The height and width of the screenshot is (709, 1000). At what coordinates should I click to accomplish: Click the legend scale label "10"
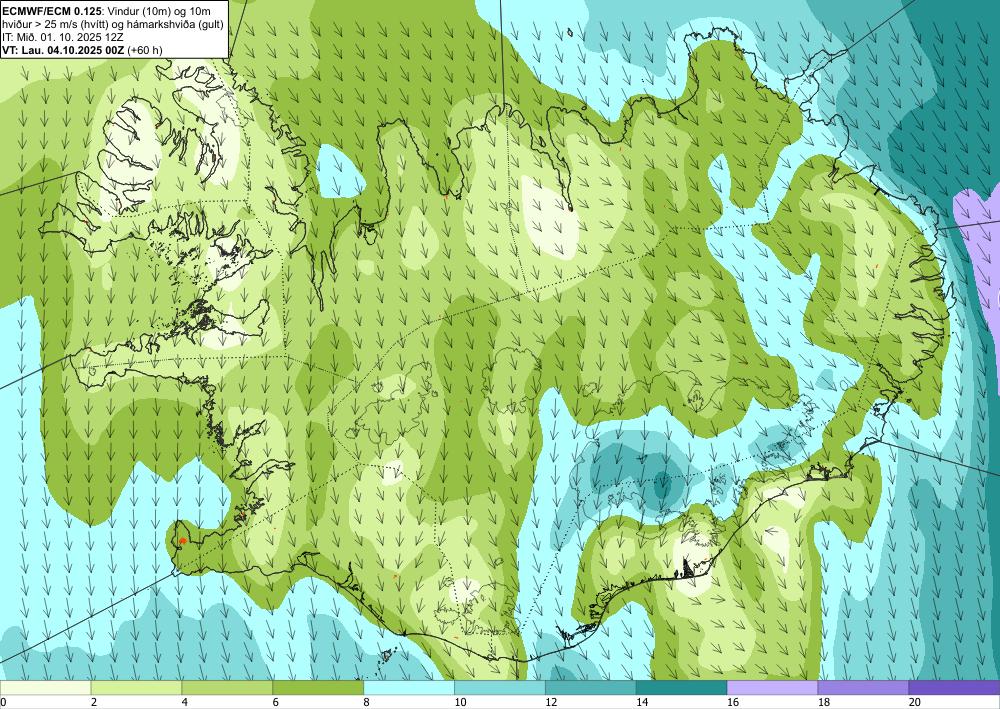pos(460,703)
